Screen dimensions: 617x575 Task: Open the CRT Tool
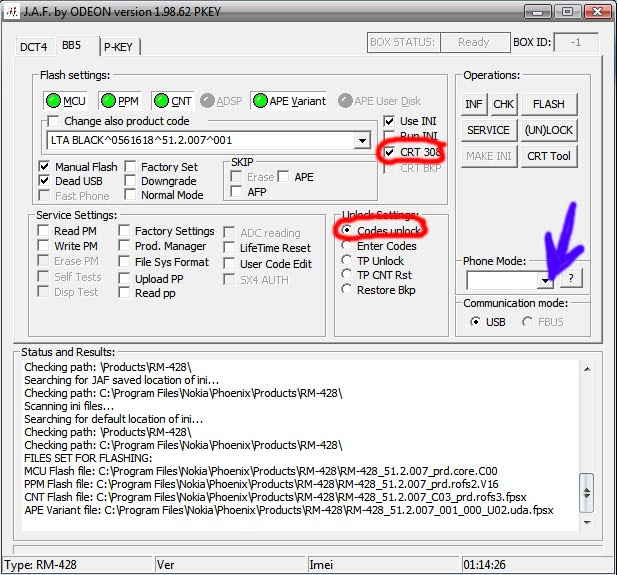[549, 156]
